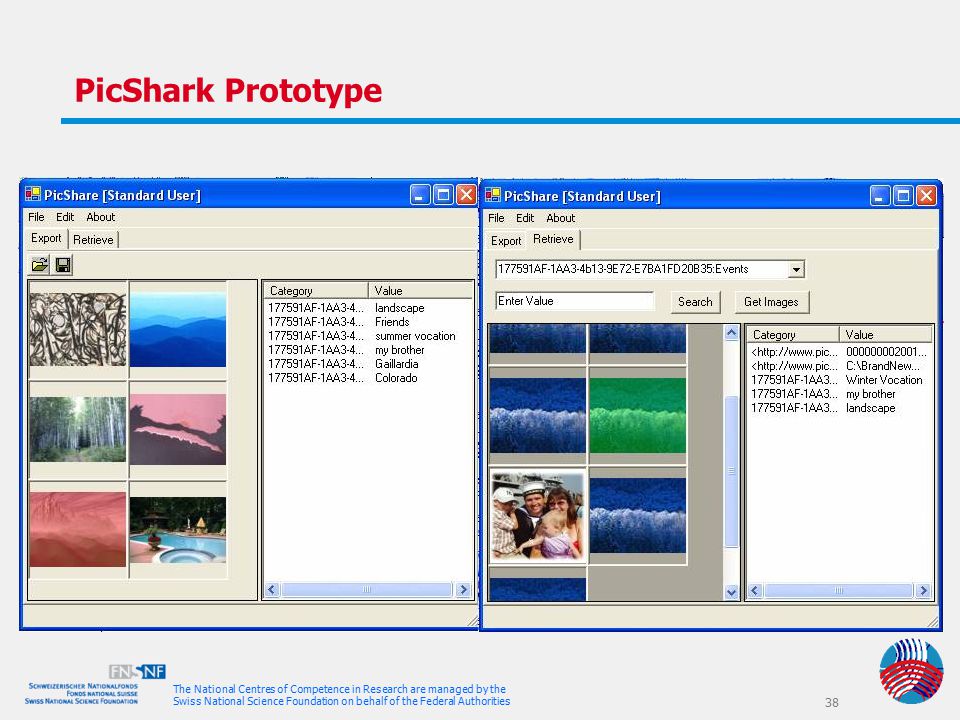Viewport: 960px width, 720px height.
Task: Select the 'Winter Vocation' row
Action: [x=839, y=380]
